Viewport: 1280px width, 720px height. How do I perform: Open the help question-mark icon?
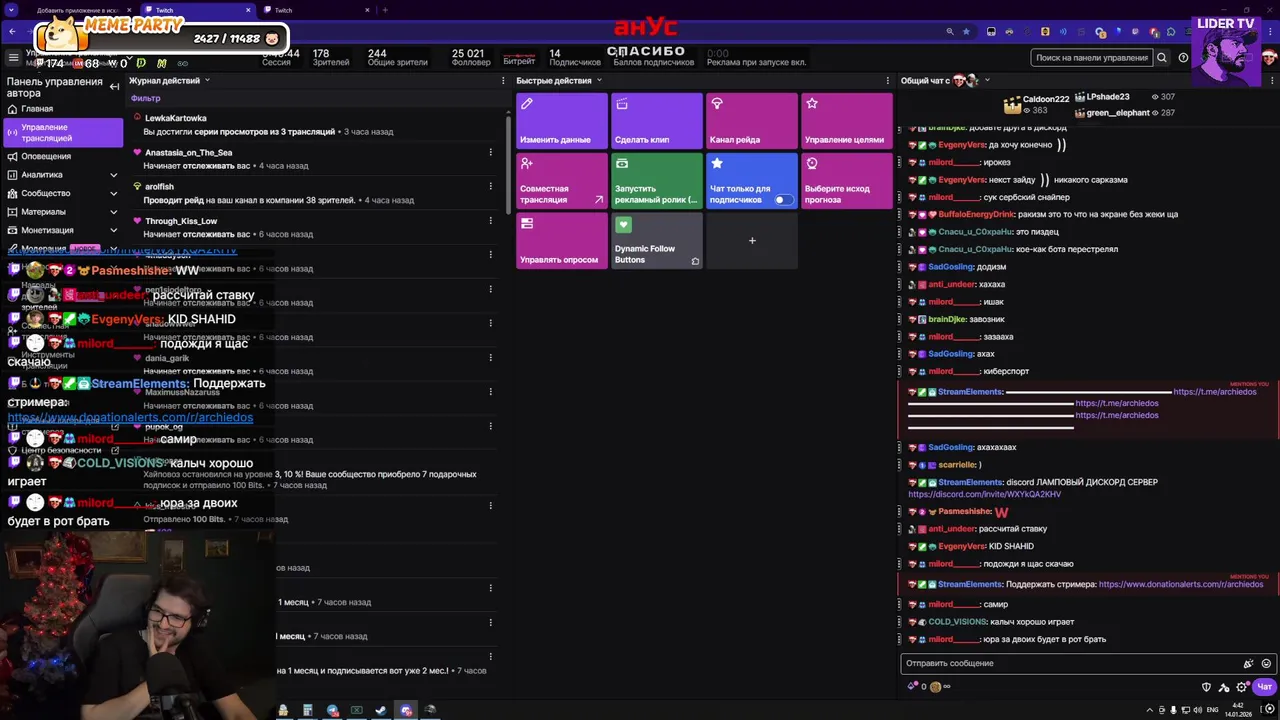pos(1183,58)
